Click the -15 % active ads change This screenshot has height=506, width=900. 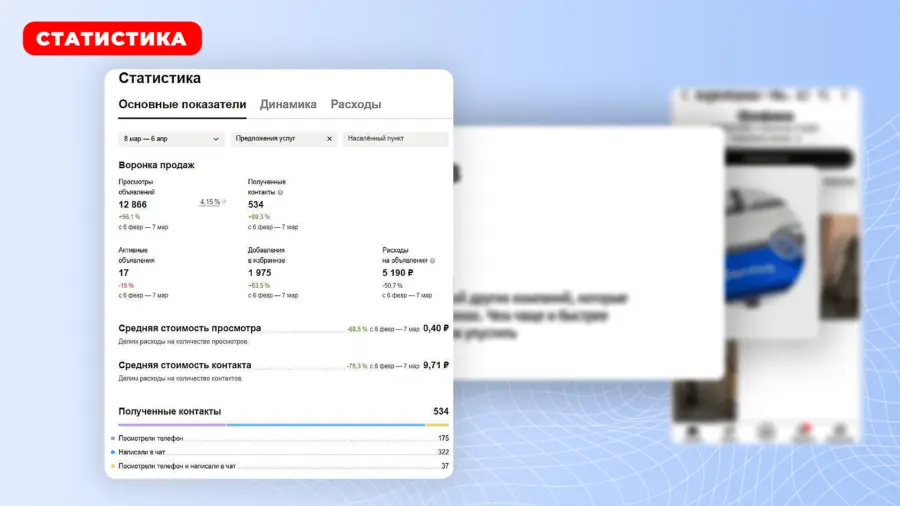click(126, 286)
